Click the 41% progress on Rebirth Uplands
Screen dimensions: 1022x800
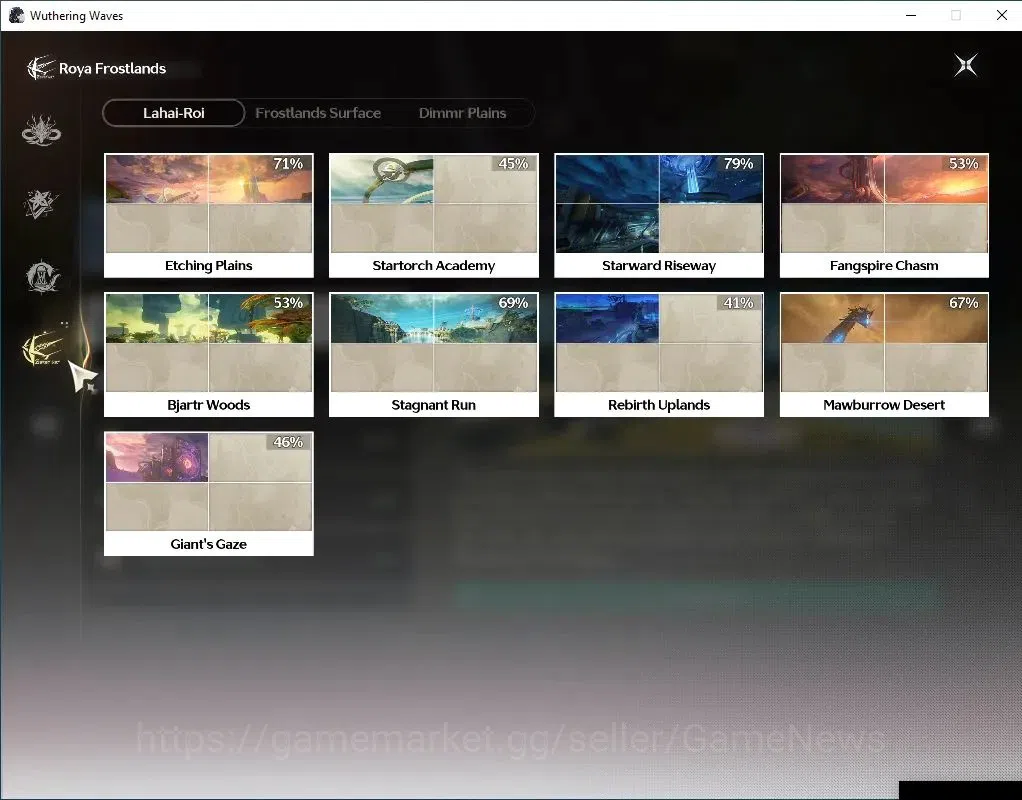pyautogui.click(x=738, y=303)
